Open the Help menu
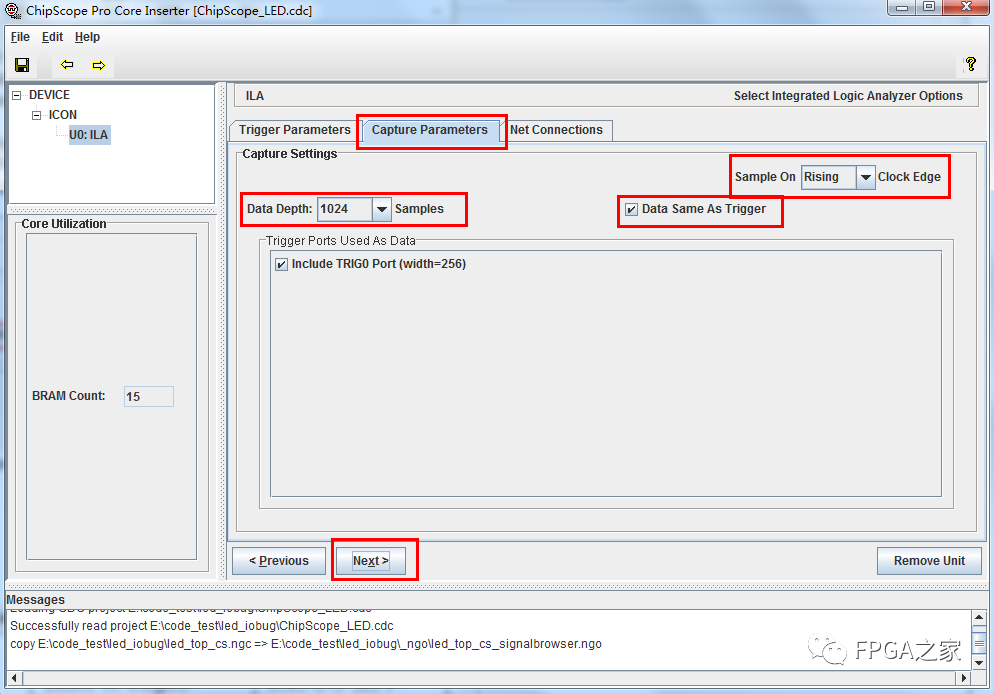 (87, 37)
